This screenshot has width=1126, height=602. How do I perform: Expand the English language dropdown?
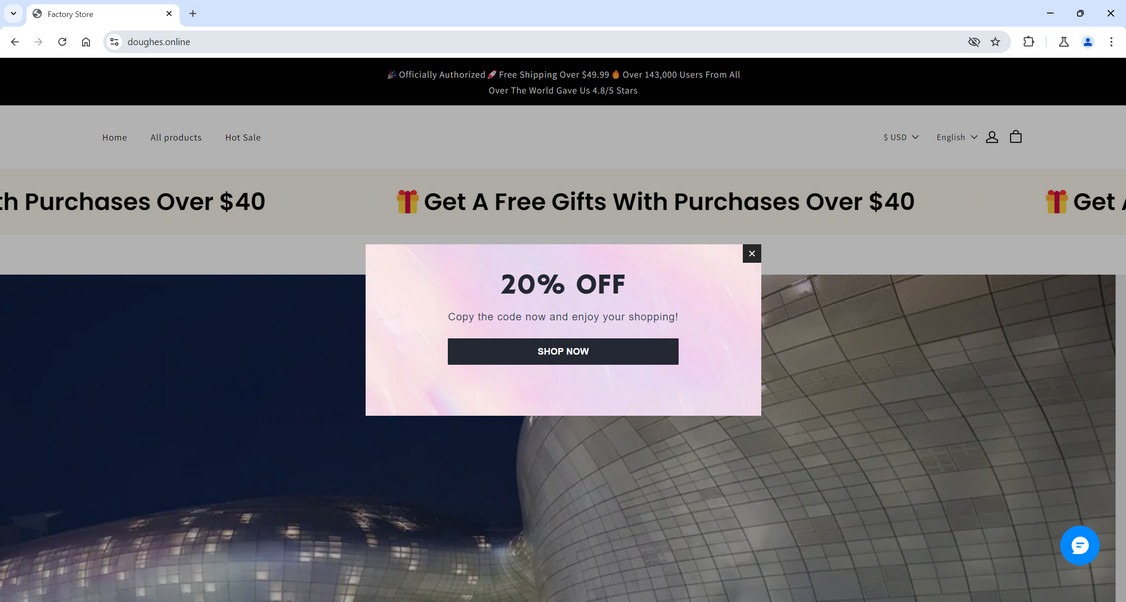pos(957,137)
